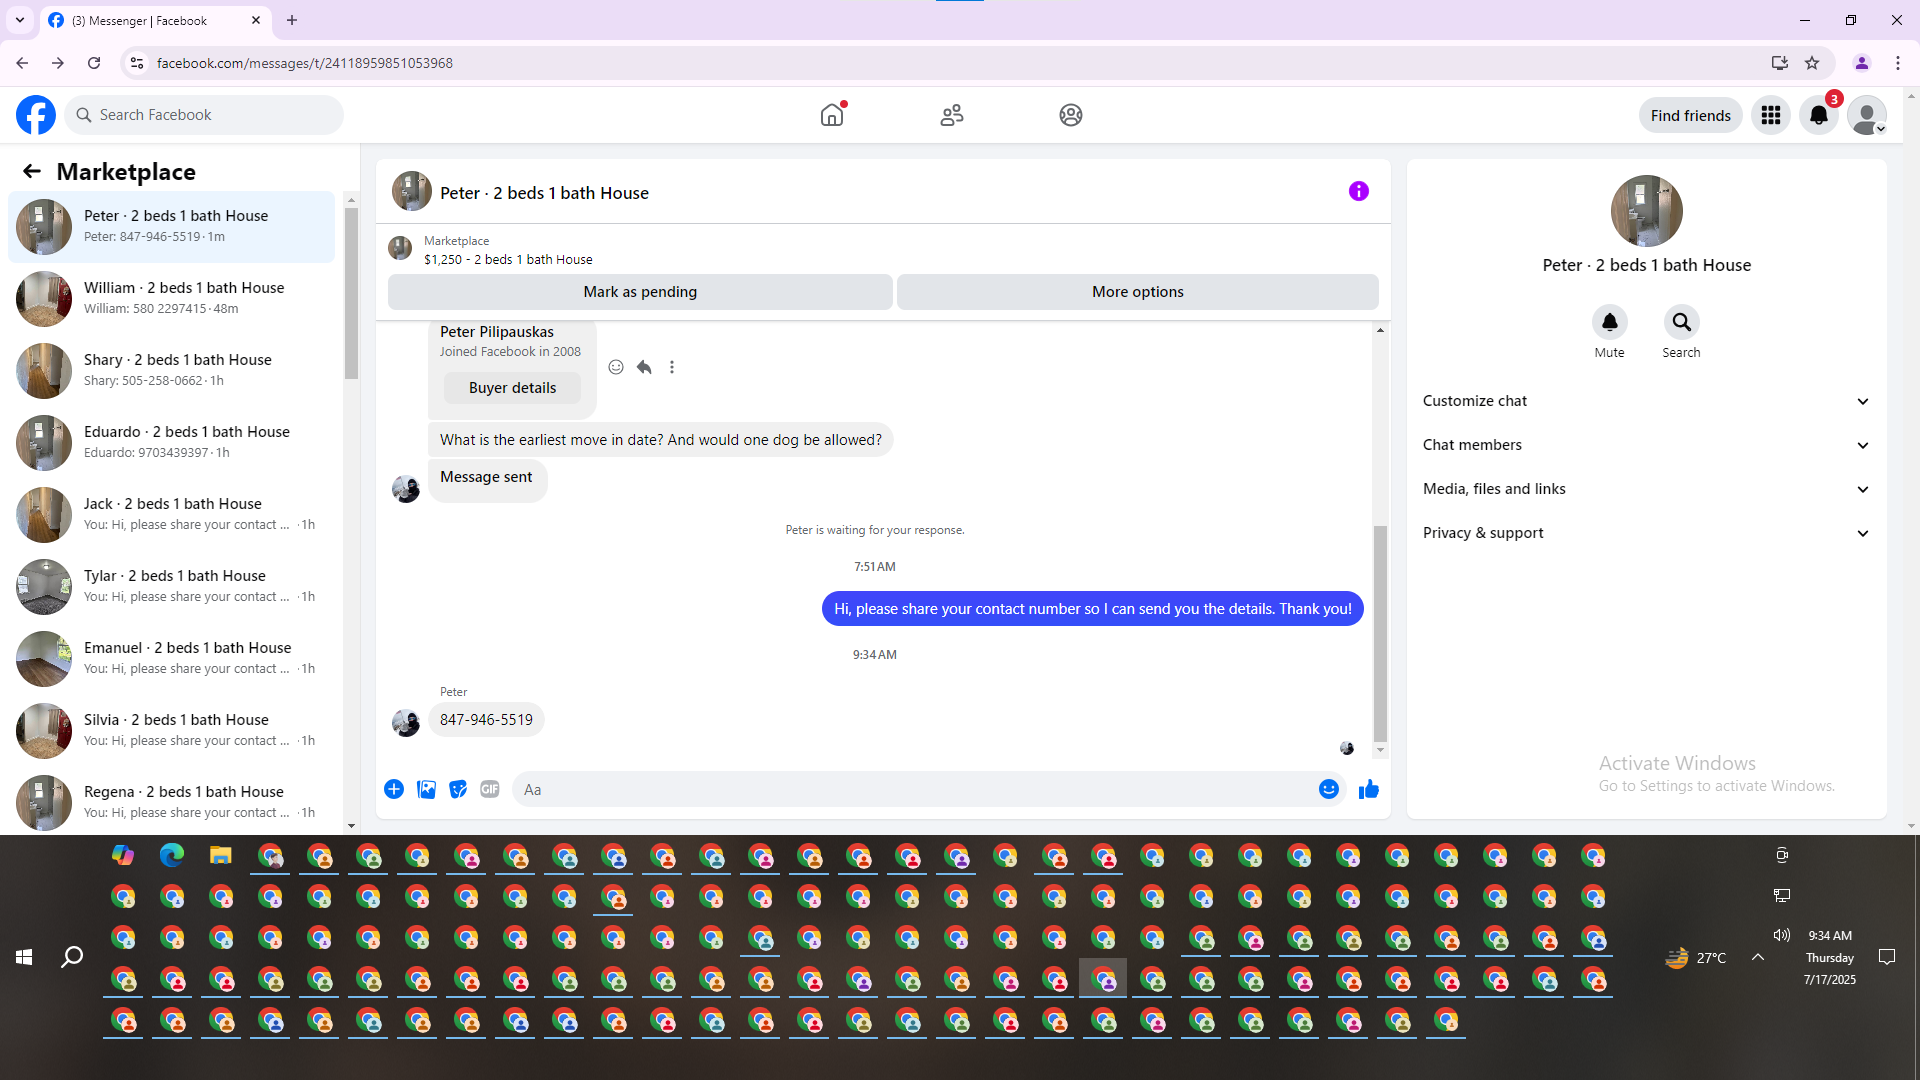Attach a photo or file
The height and width of the screenshot is (1080, 1920).
(x=426, y=789)
